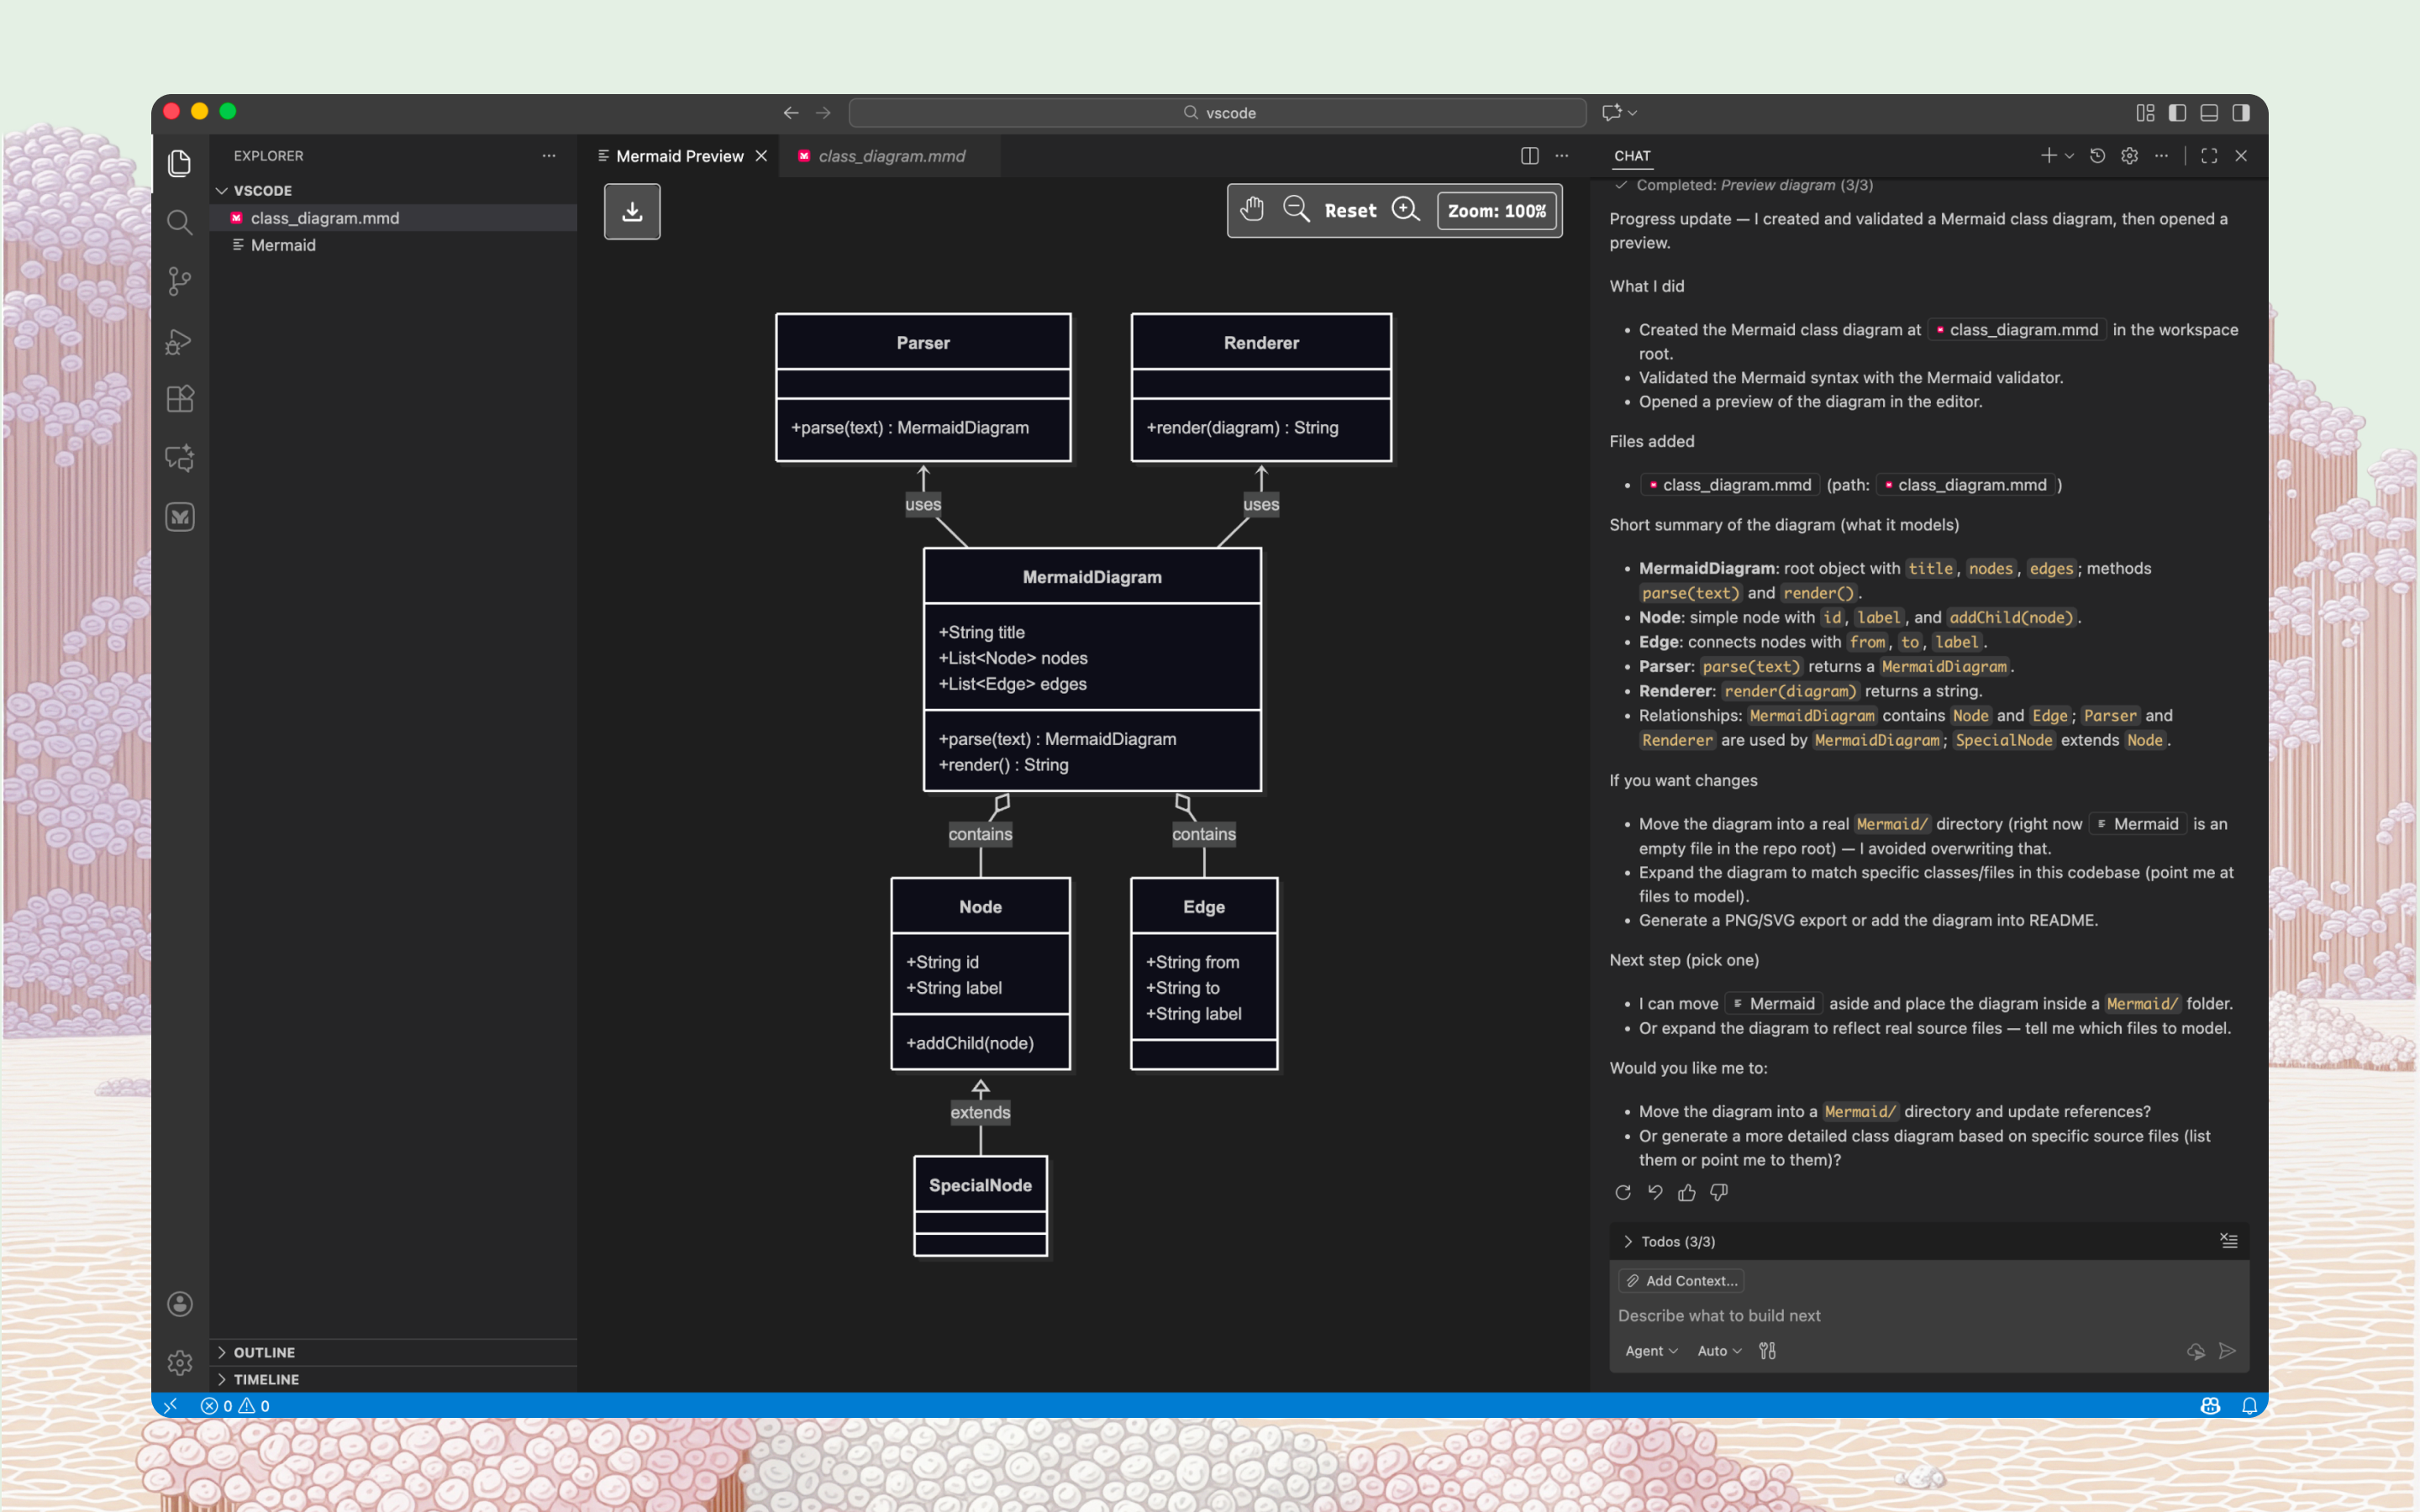The height and width of the screenshot is (1512, 2420).
Task: Toggle the split editor layout icon
Action: 1529,155
